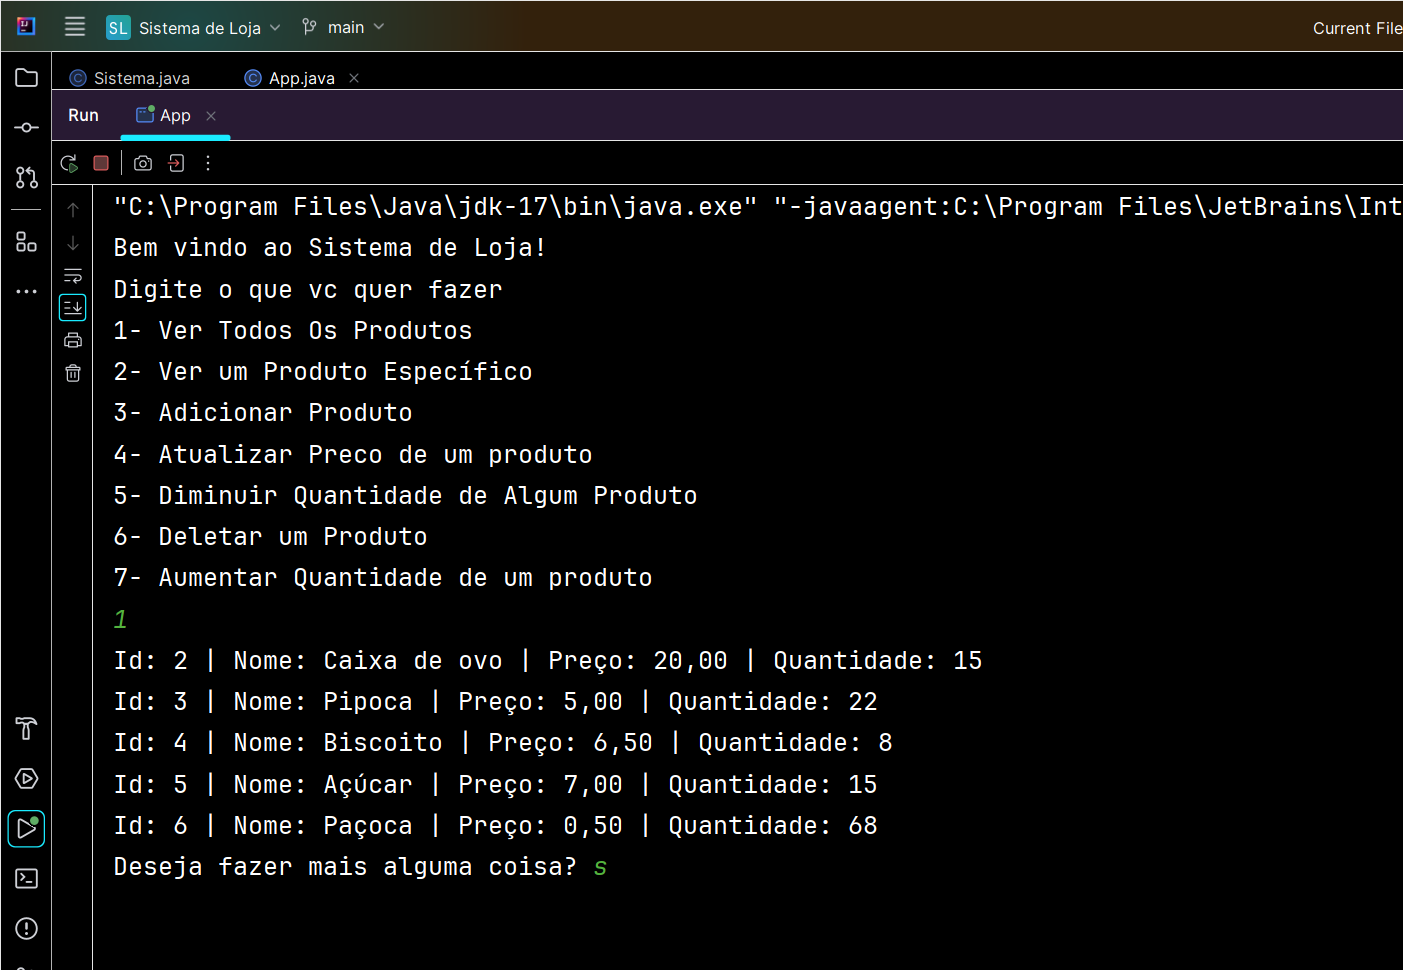Click the Biscoito product row

(x=503, y=743)
